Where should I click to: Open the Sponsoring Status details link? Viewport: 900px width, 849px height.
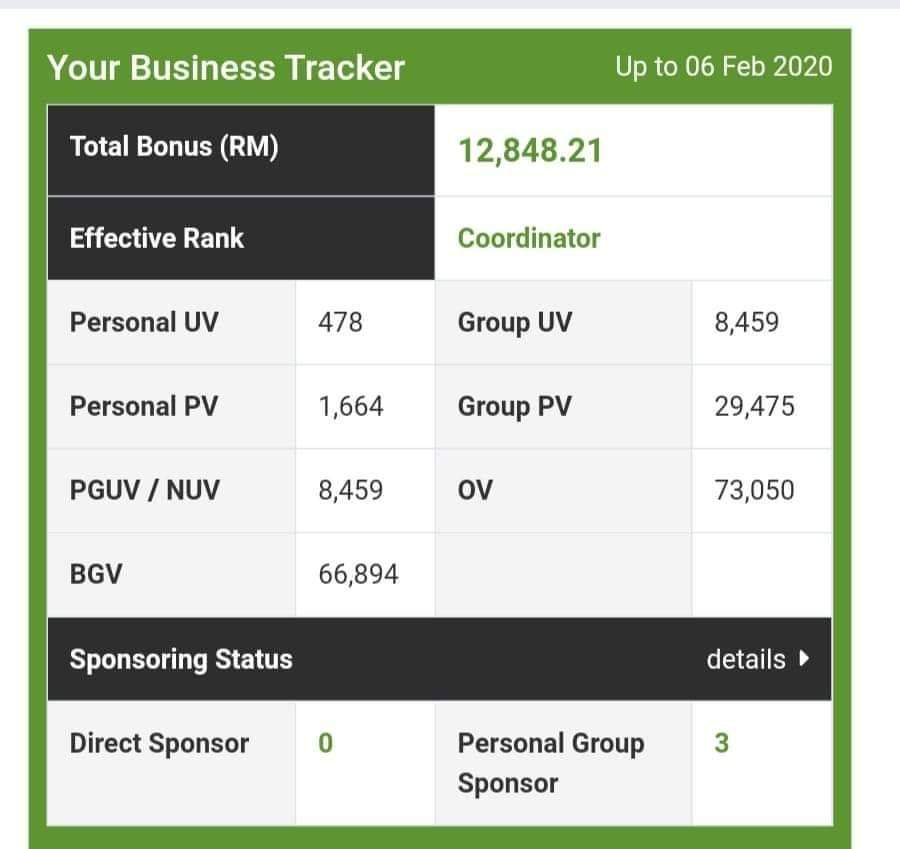click(x=746, y=659)
